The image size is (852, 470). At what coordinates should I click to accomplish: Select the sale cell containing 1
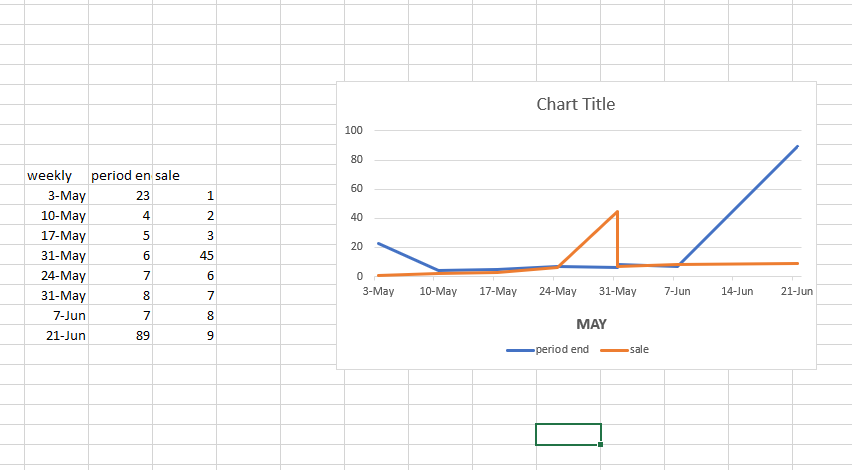pos(185,195)
